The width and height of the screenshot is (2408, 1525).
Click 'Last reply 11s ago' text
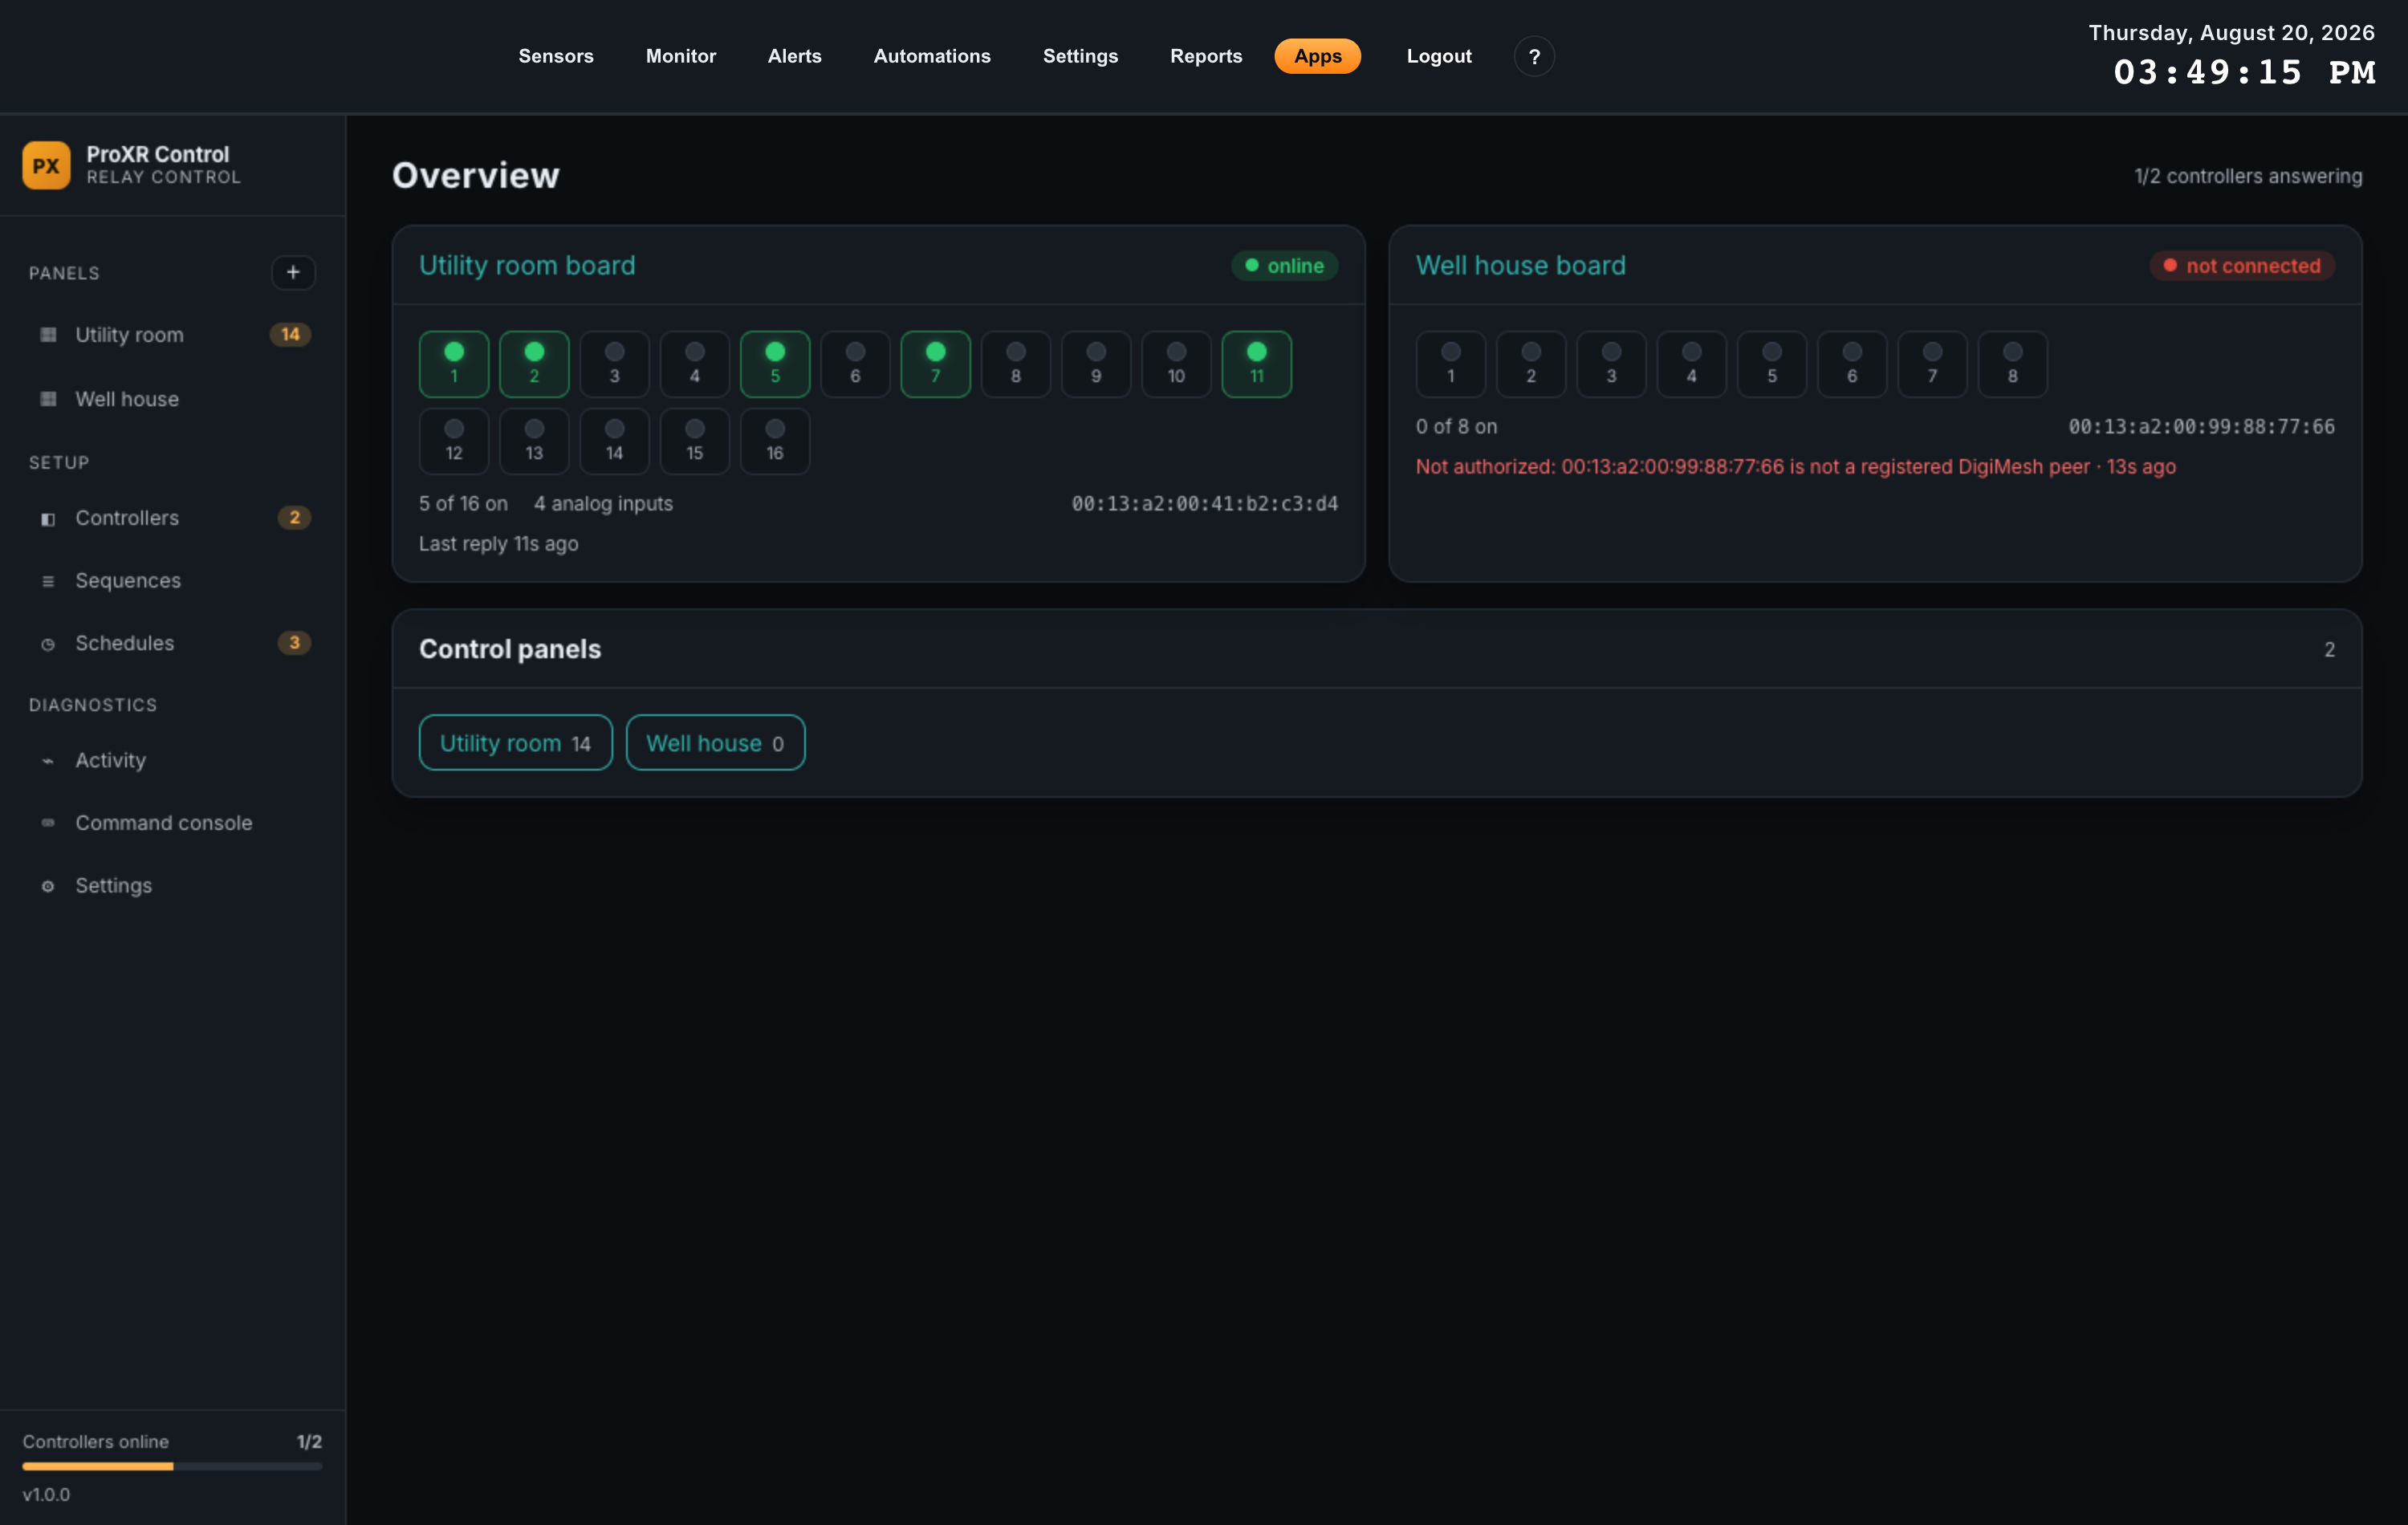tap(499, 544)
